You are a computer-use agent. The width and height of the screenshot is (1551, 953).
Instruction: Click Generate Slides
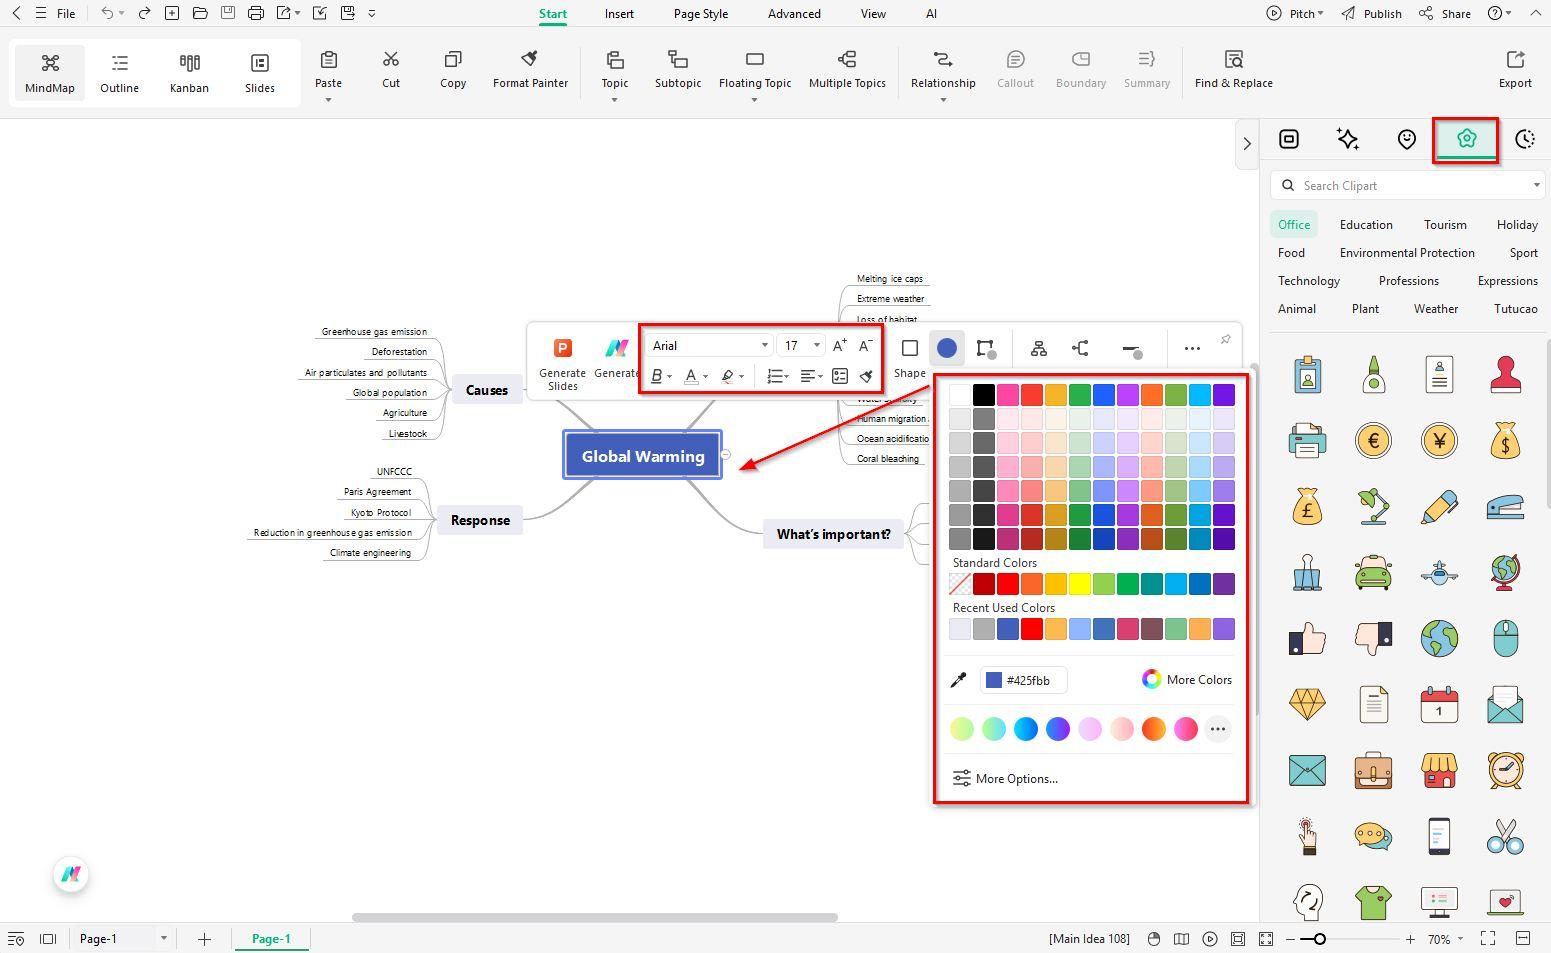pos(562,362)
